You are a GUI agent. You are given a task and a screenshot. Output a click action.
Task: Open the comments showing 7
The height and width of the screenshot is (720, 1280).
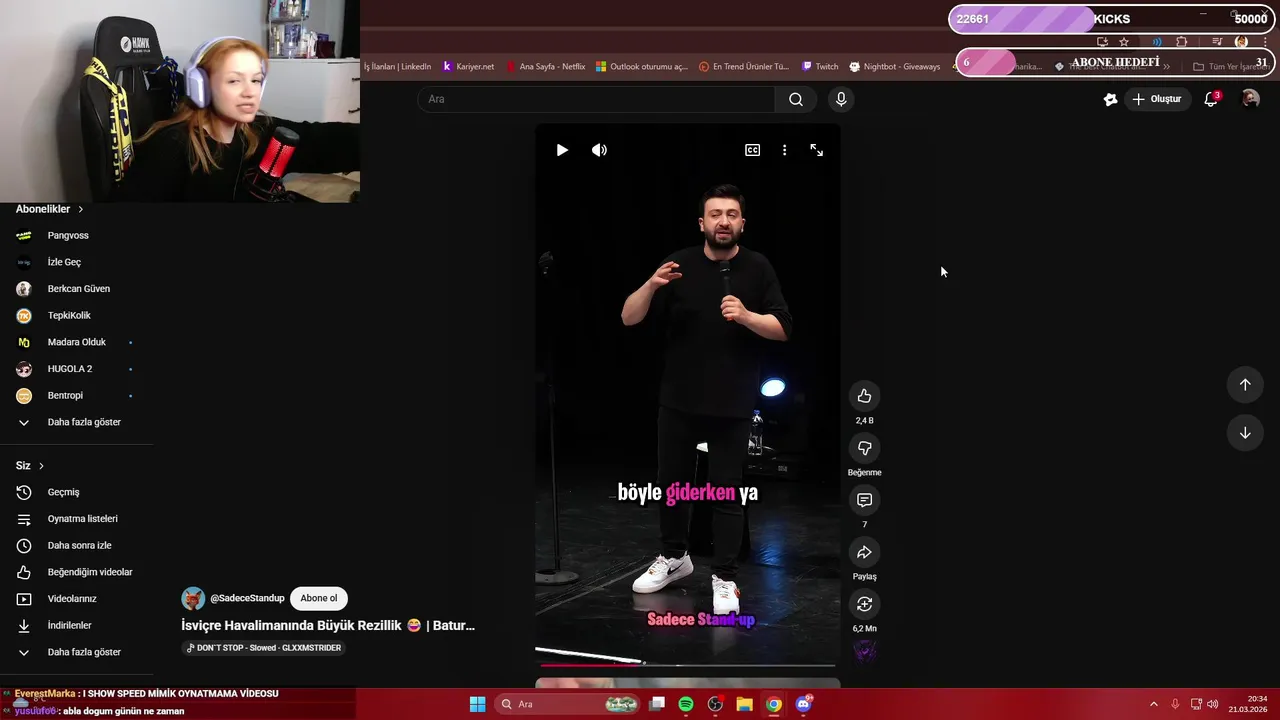click(864, 500)
